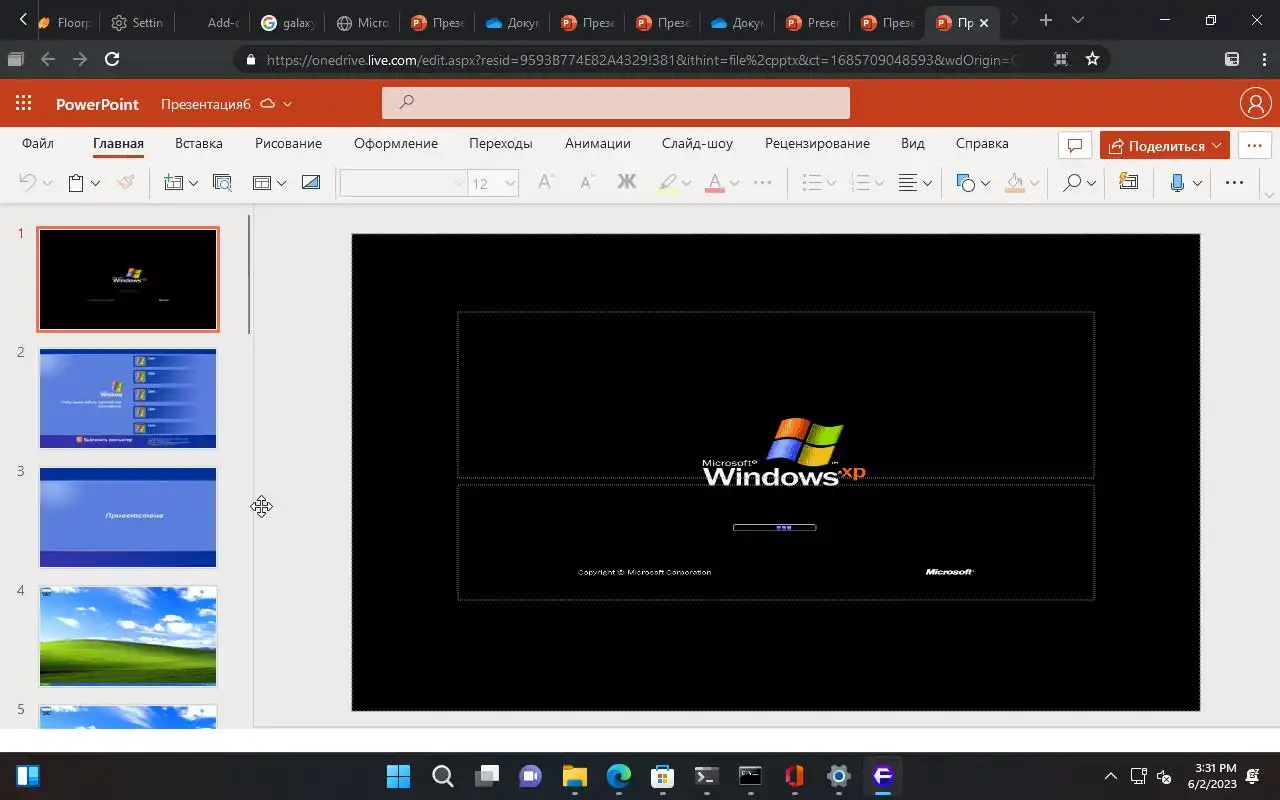The height and width of the screenshot is (800, 1280).
Task: Open Dictate options dropdown arrow
Action: click(x=1197, y=183)
